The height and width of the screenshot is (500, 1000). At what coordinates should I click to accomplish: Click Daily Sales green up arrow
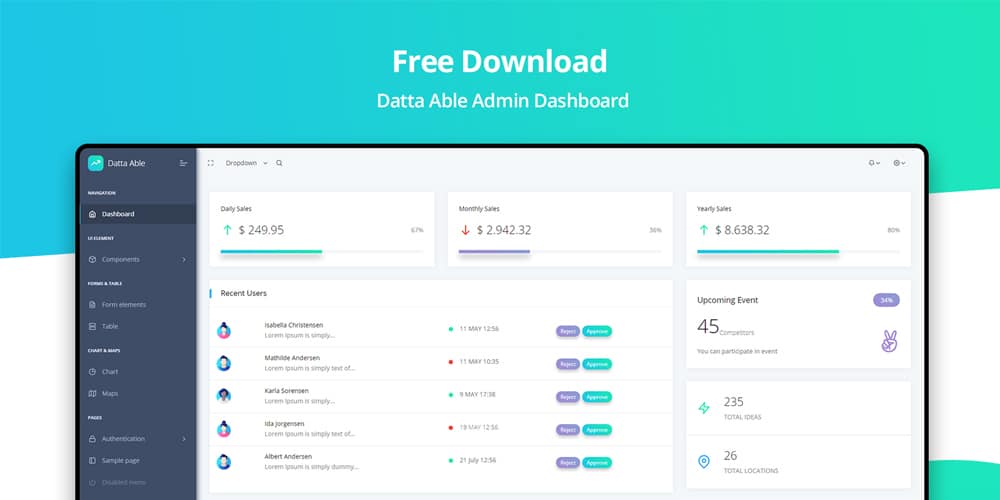coord(227,230)
